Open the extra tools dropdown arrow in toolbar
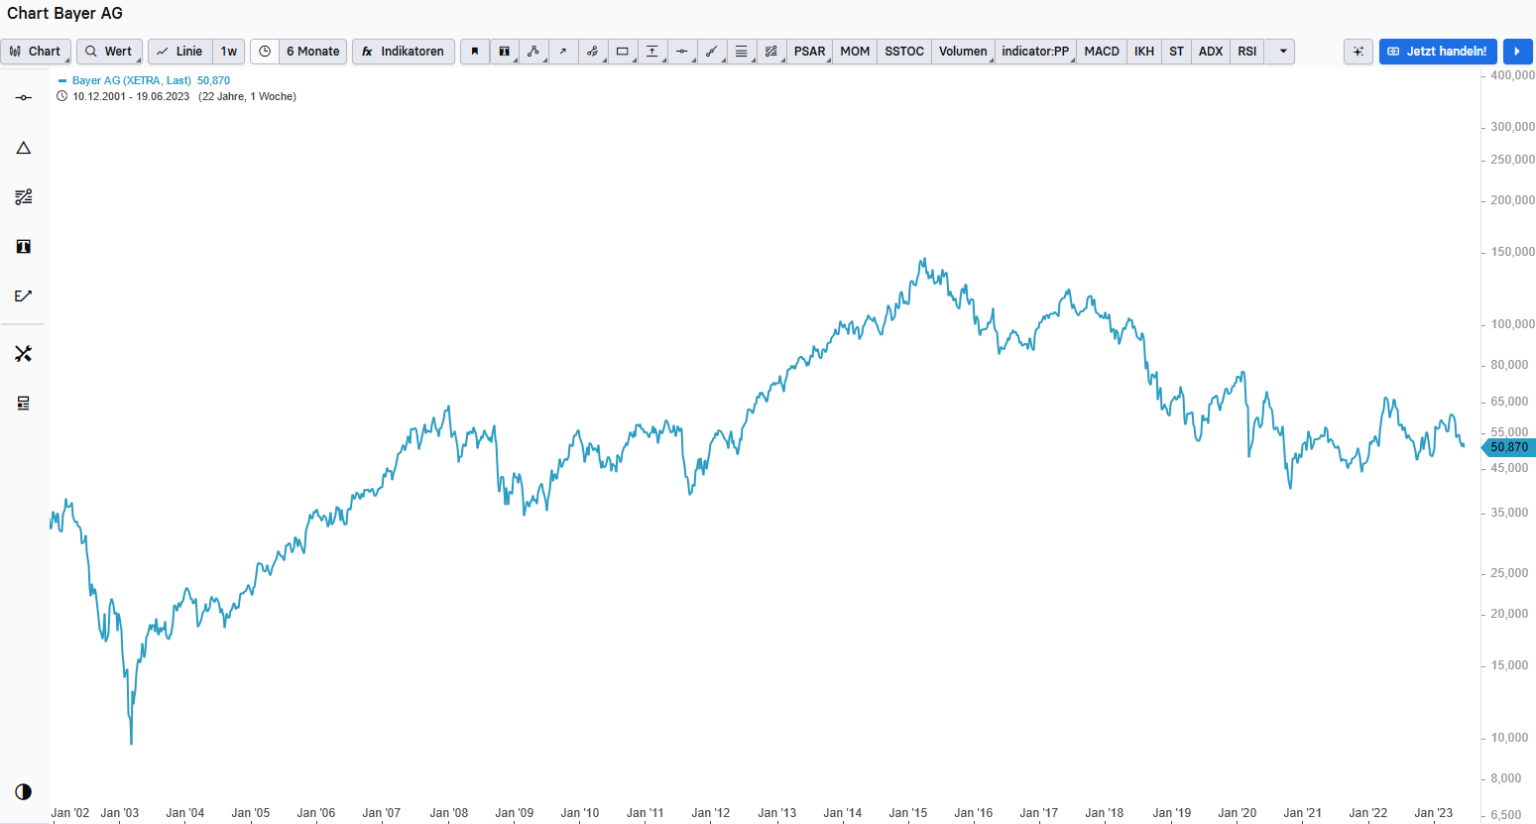This screenshot has height=824, width=1536. coord(1280,51)
